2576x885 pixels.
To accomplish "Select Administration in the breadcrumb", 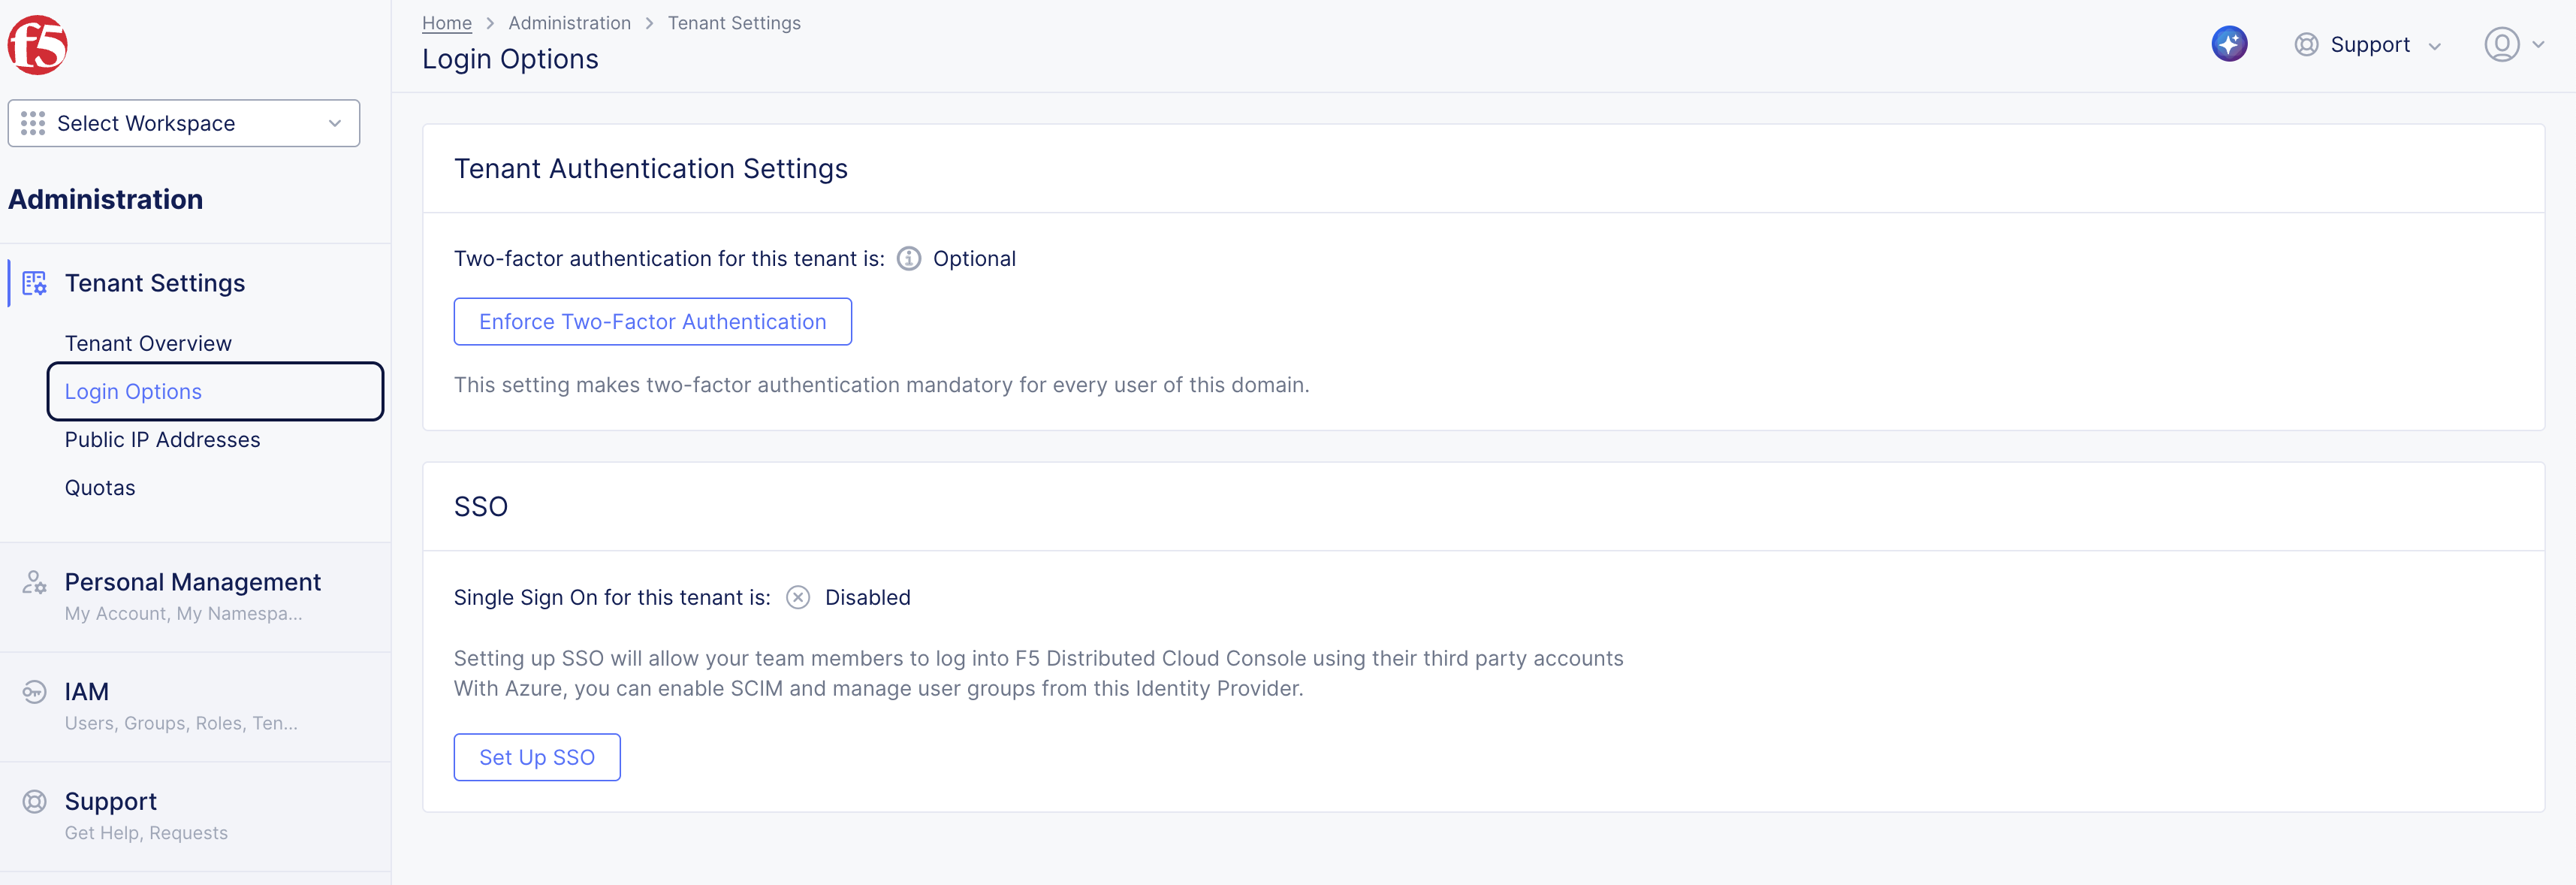I will pyautogui.click(x=570, y=22).
